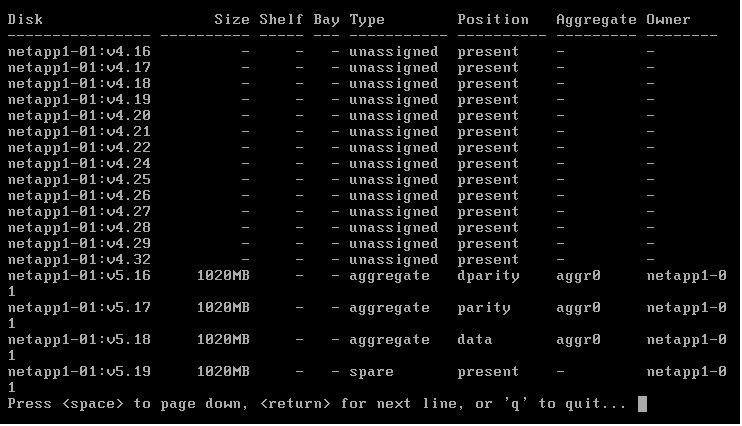The image size is (742, 426).
Task: Click the Shelf column header
Action: click(x=281, y=19)
